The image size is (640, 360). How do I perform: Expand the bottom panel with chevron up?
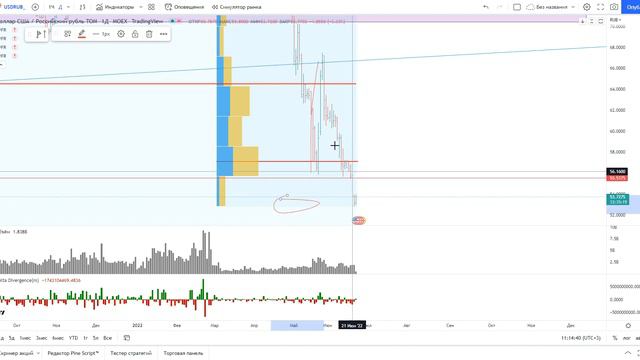627,353
